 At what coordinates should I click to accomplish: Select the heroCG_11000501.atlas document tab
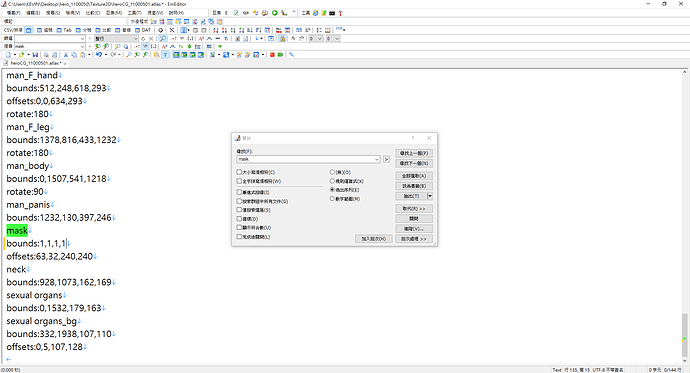click(35, 63)
